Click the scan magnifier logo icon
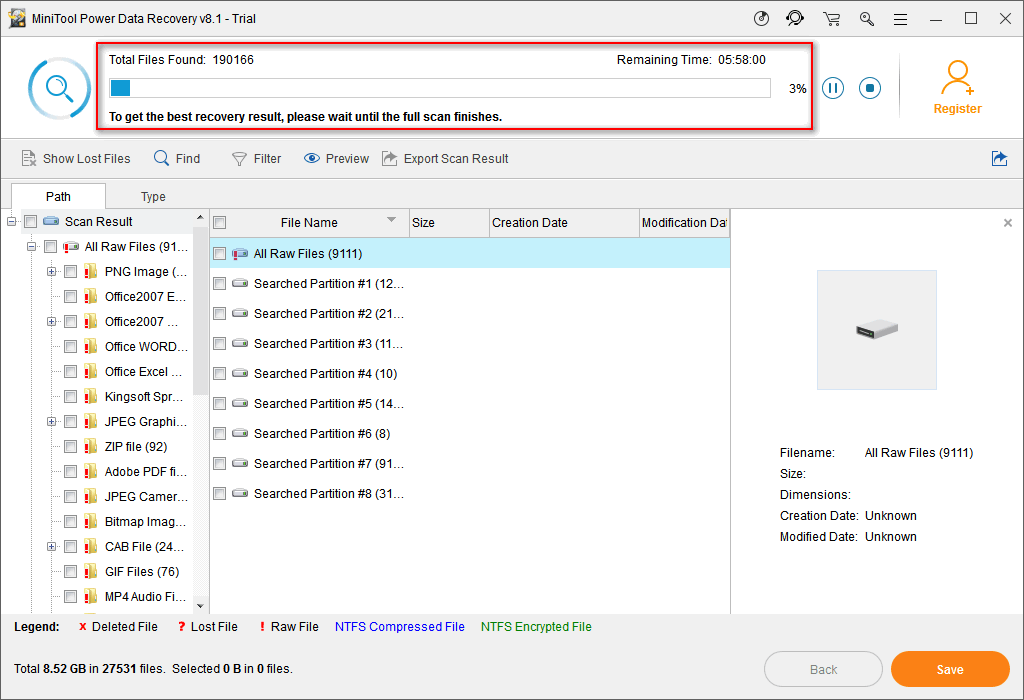The width and height of the screenshot is (1024, 700). 59,88
